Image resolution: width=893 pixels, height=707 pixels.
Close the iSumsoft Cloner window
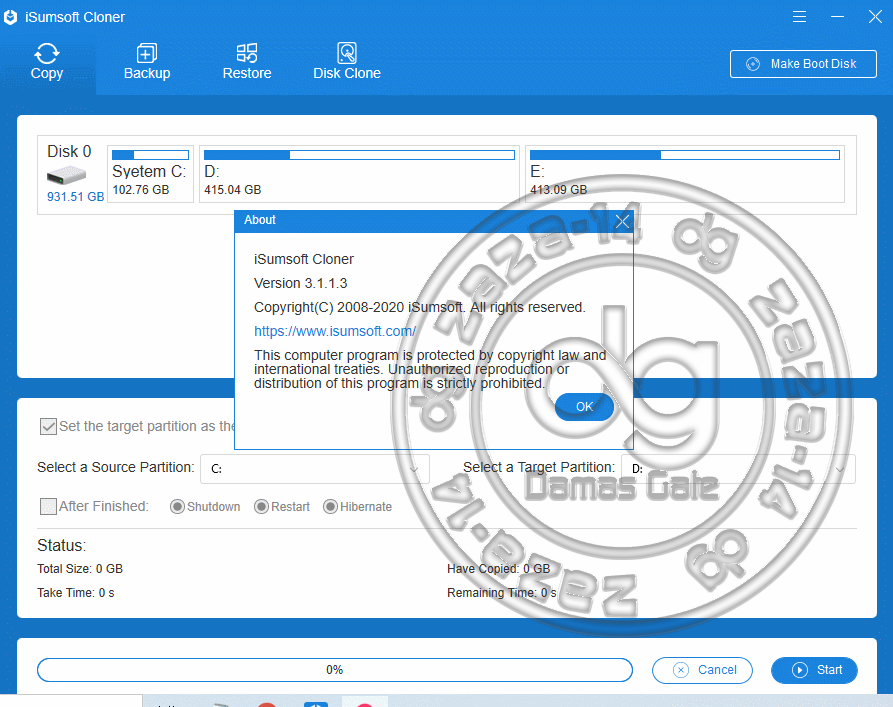[x=875, y=17]
